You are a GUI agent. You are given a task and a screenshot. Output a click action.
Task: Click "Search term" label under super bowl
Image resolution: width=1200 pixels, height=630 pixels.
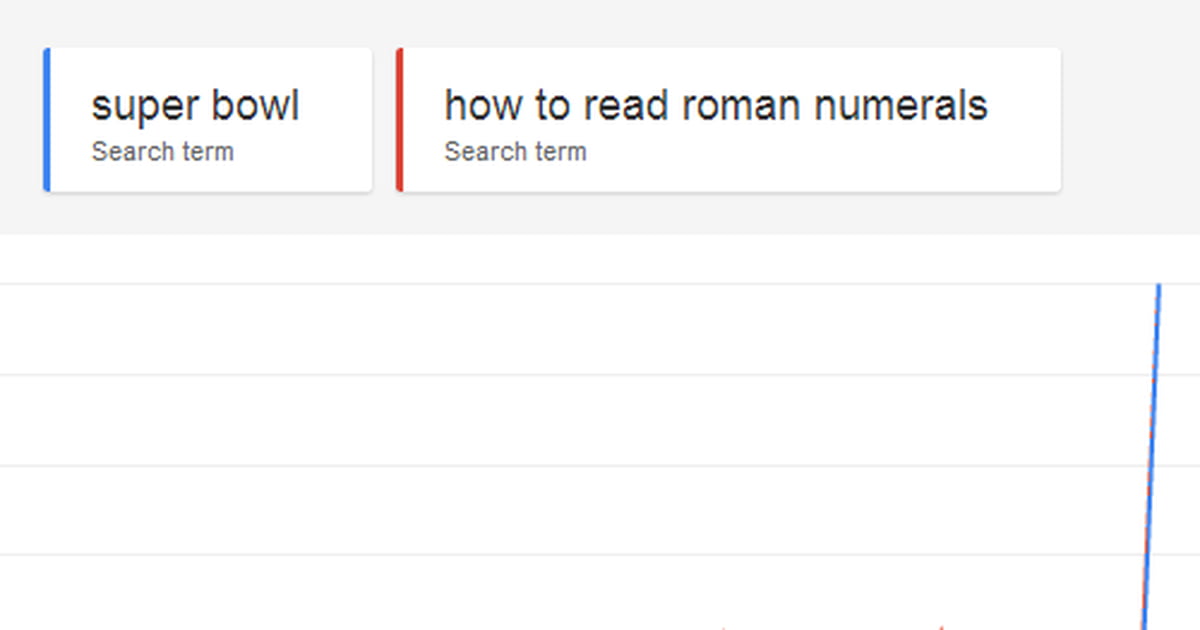[162, 152]
